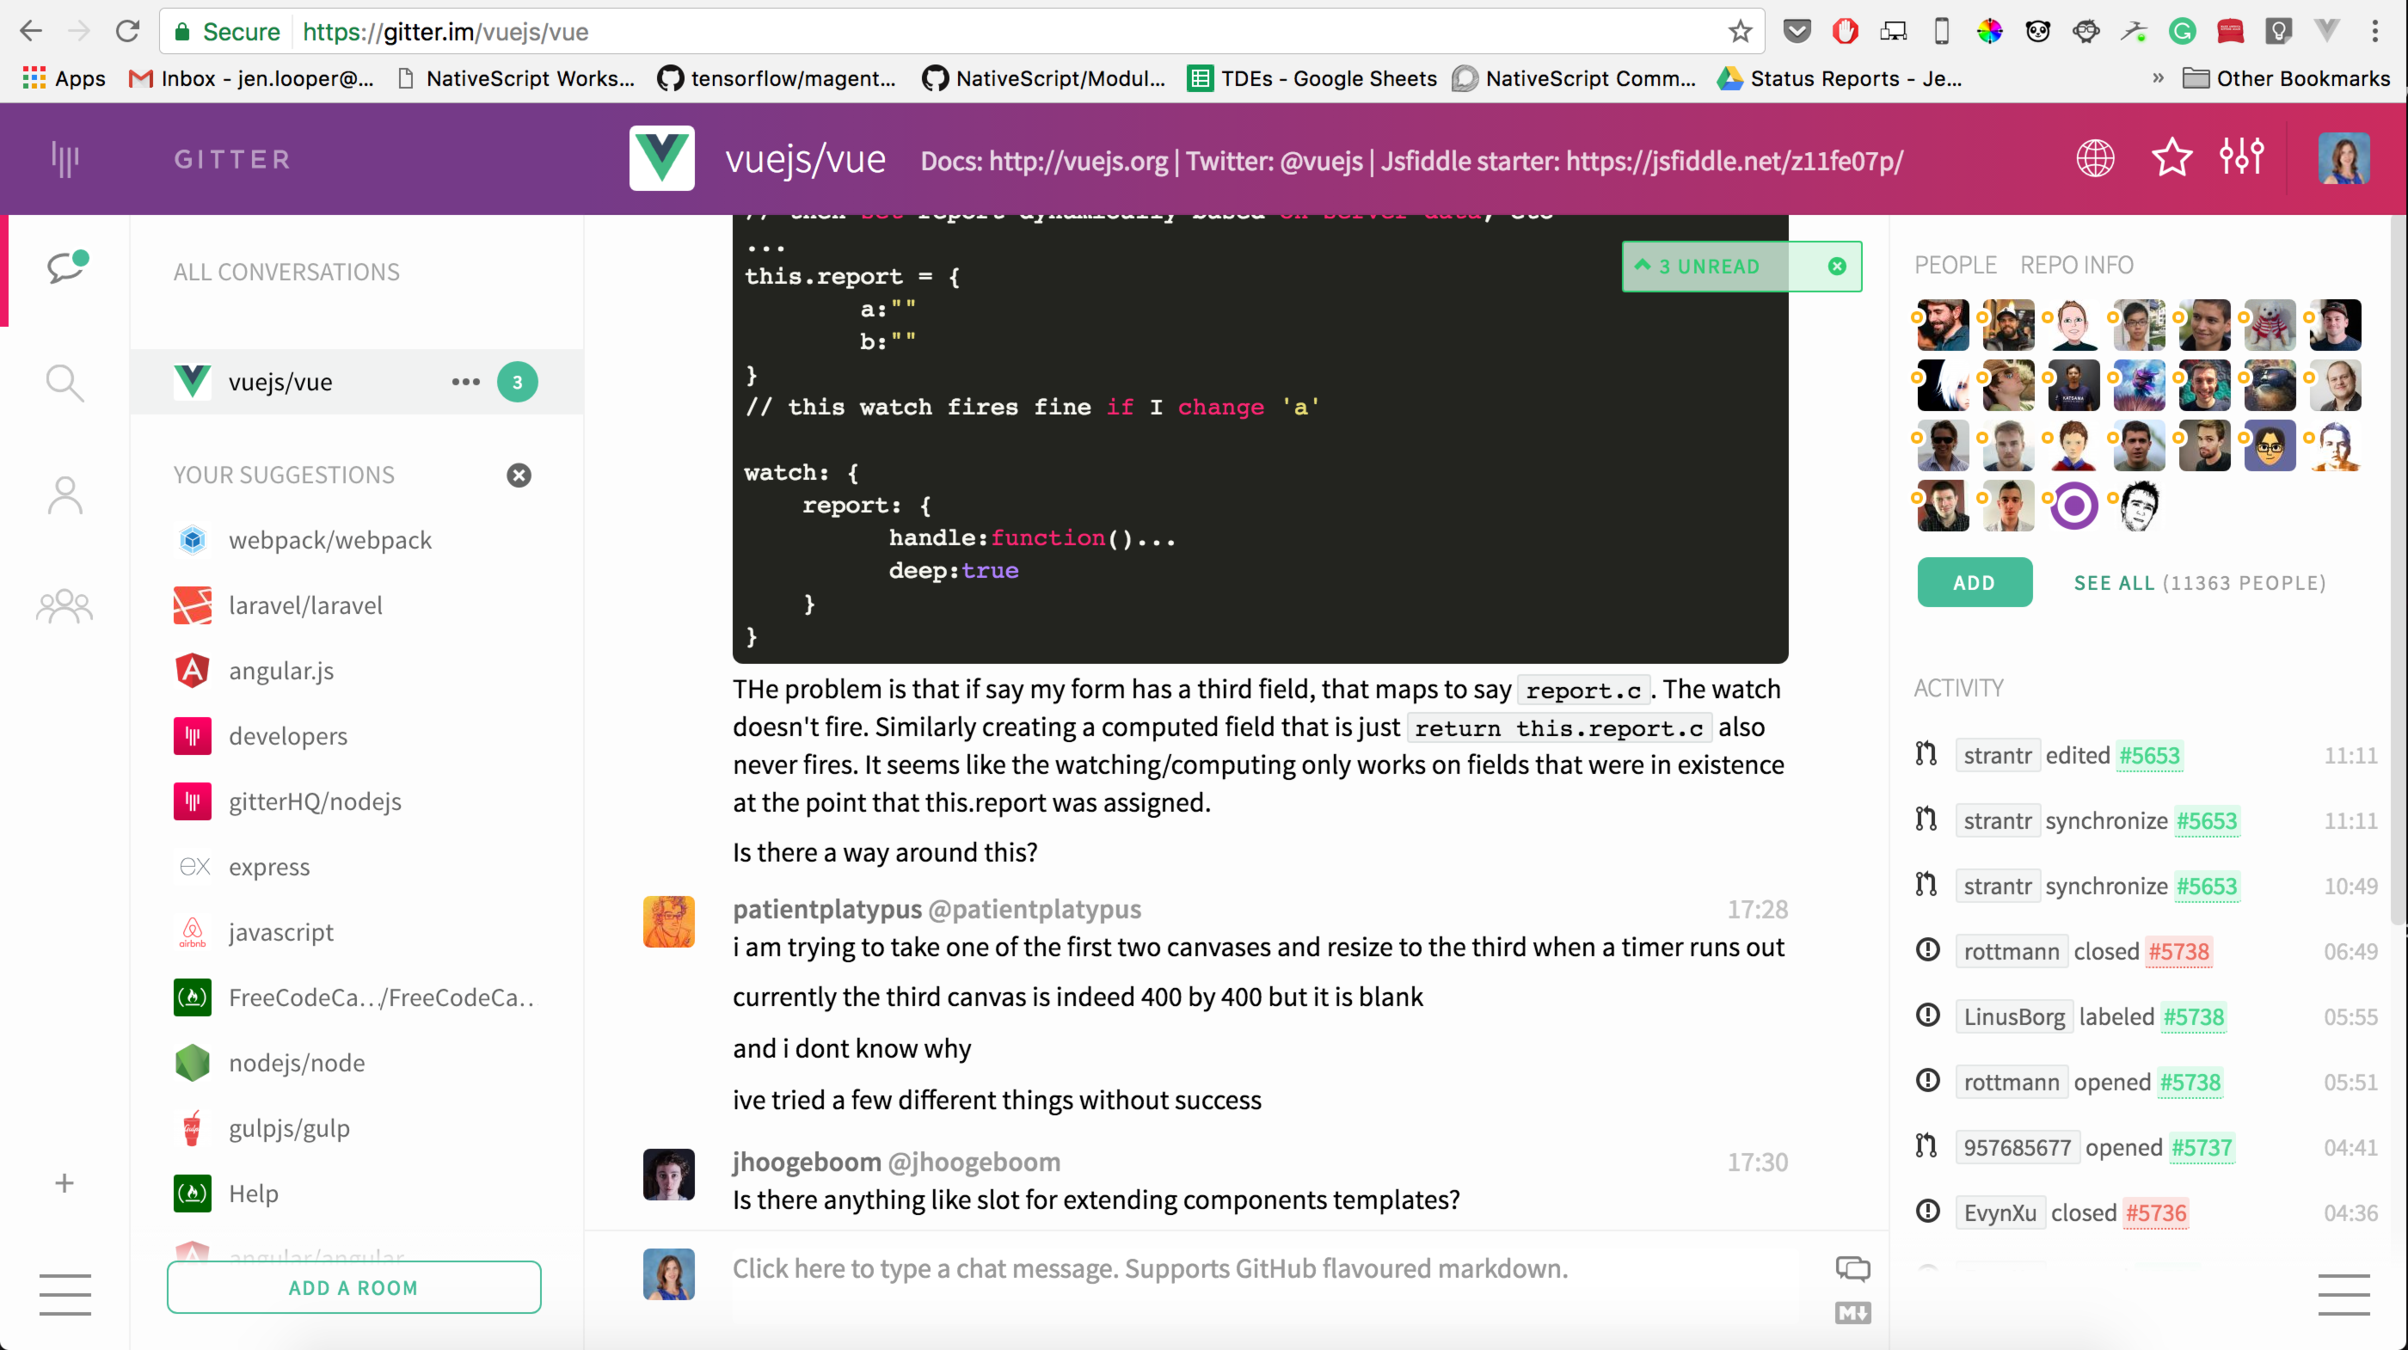Click the globe icon in room header

pos(2094,157)
